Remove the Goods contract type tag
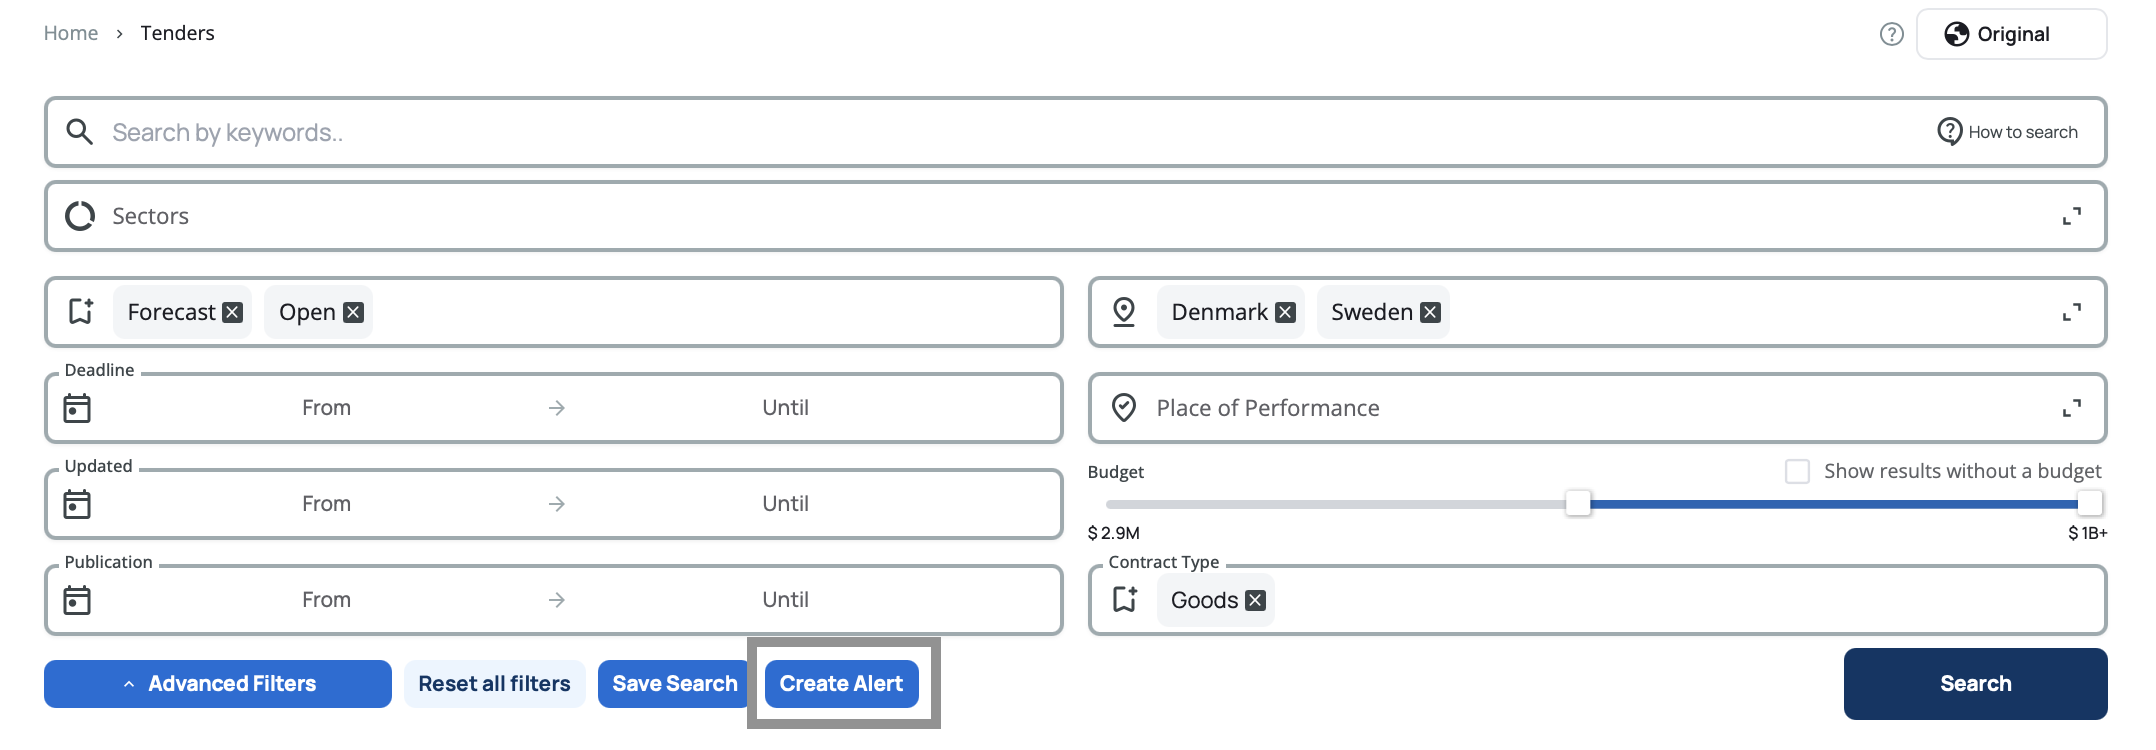 tap(1256, 601)
